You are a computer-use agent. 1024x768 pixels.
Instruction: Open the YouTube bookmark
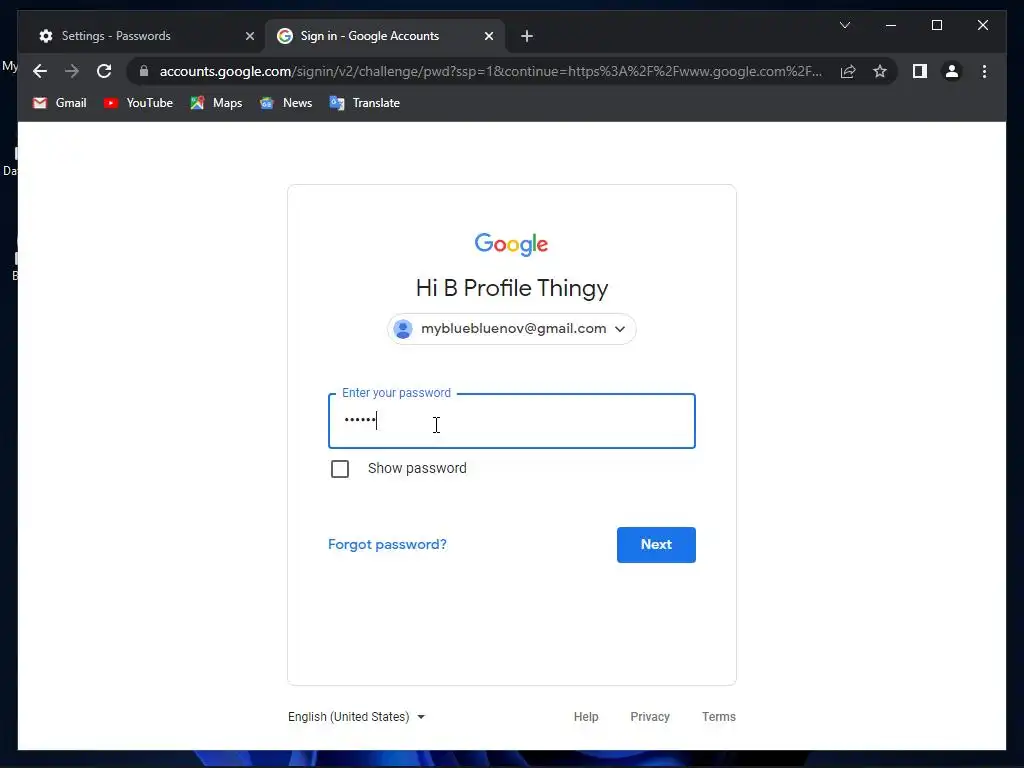(138, 103)
